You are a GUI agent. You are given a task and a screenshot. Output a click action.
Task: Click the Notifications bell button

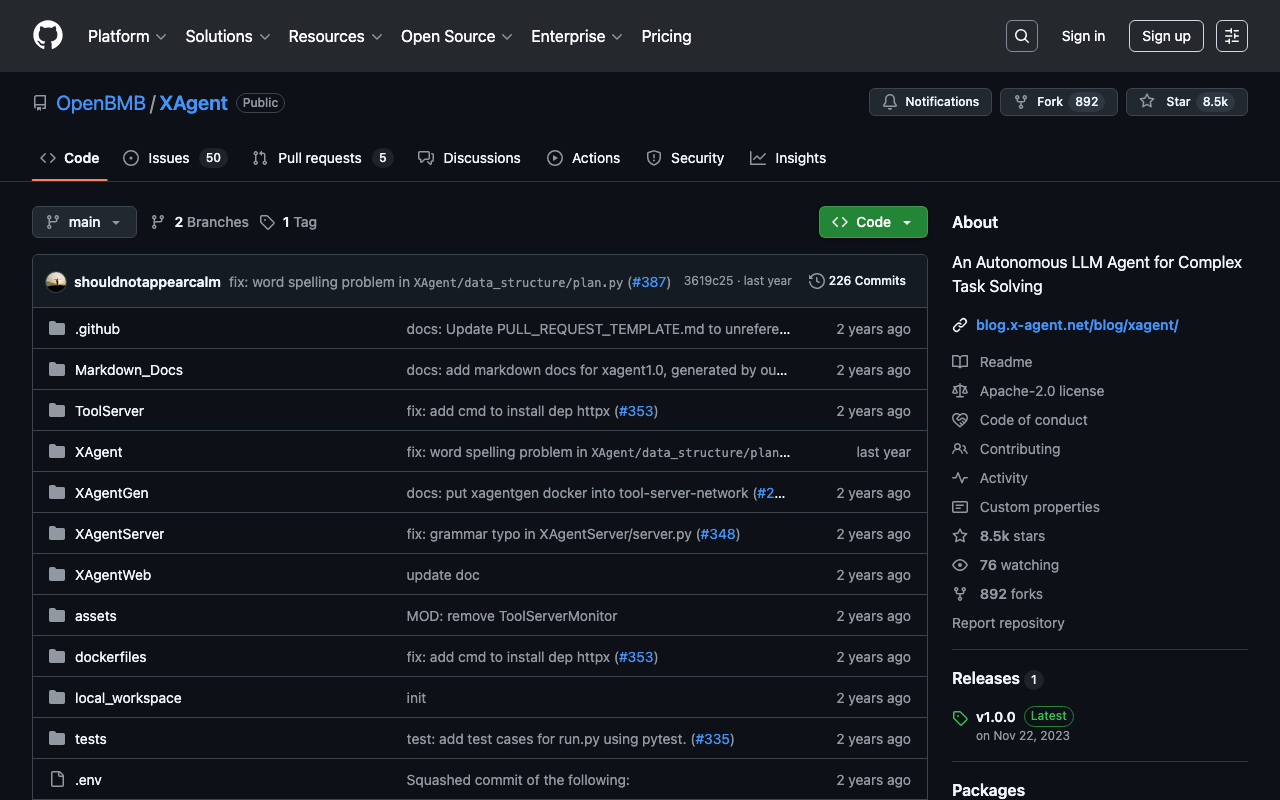(x=930, y=102)
